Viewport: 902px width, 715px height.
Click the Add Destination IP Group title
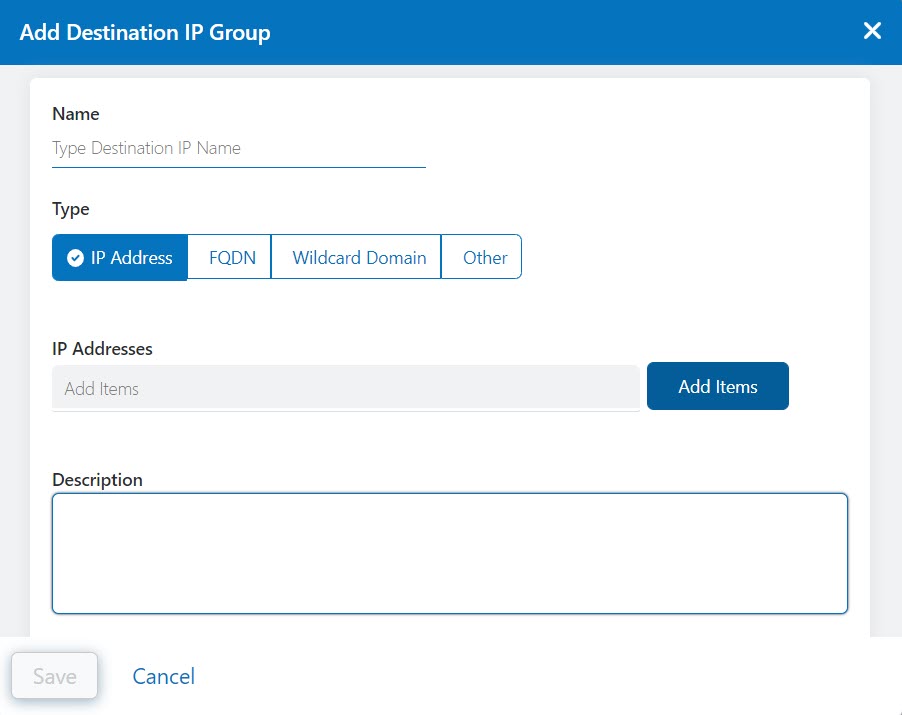point(145,32)
